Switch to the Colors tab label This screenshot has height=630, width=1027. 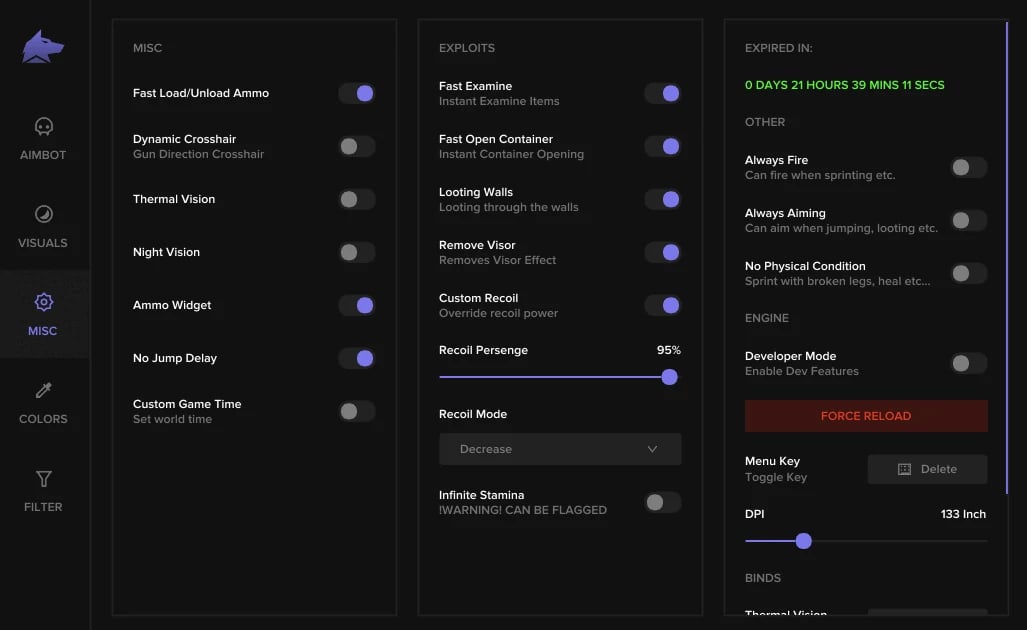pyautogui.click(x=43, y=419)
